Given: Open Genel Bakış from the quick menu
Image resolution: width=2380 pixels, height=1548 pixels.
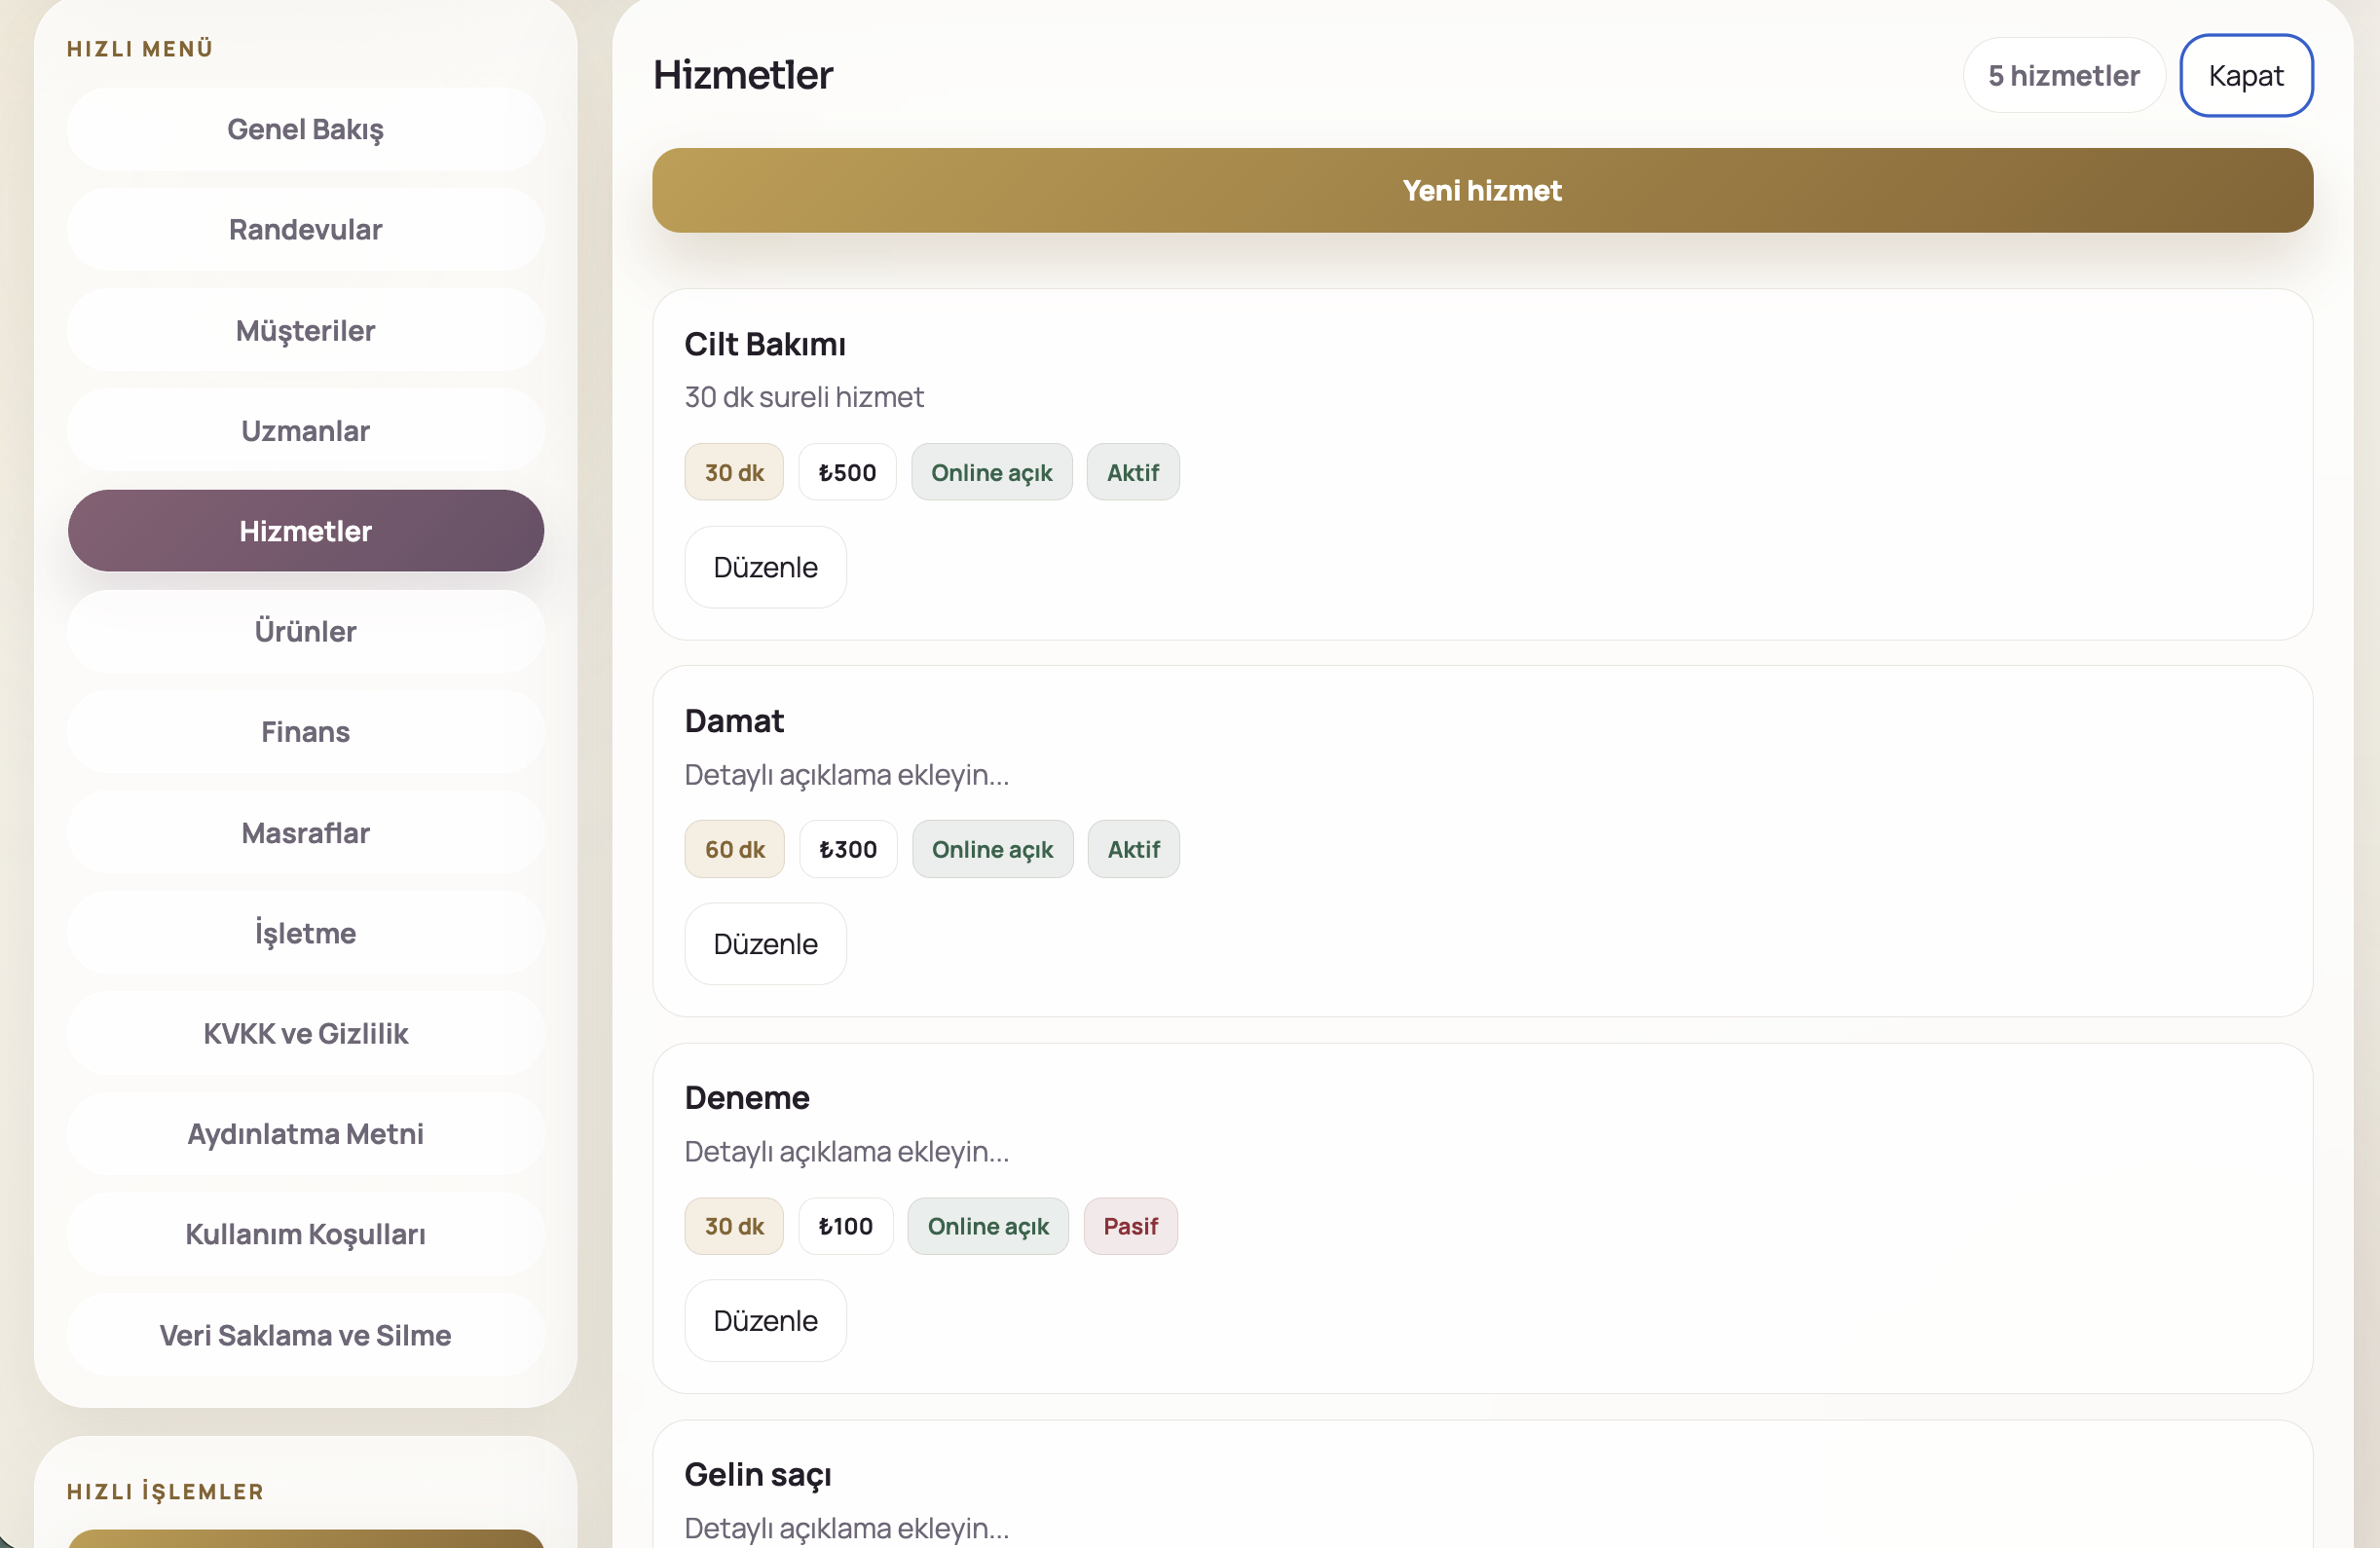Looking at the screenshot, I should 305,129.
